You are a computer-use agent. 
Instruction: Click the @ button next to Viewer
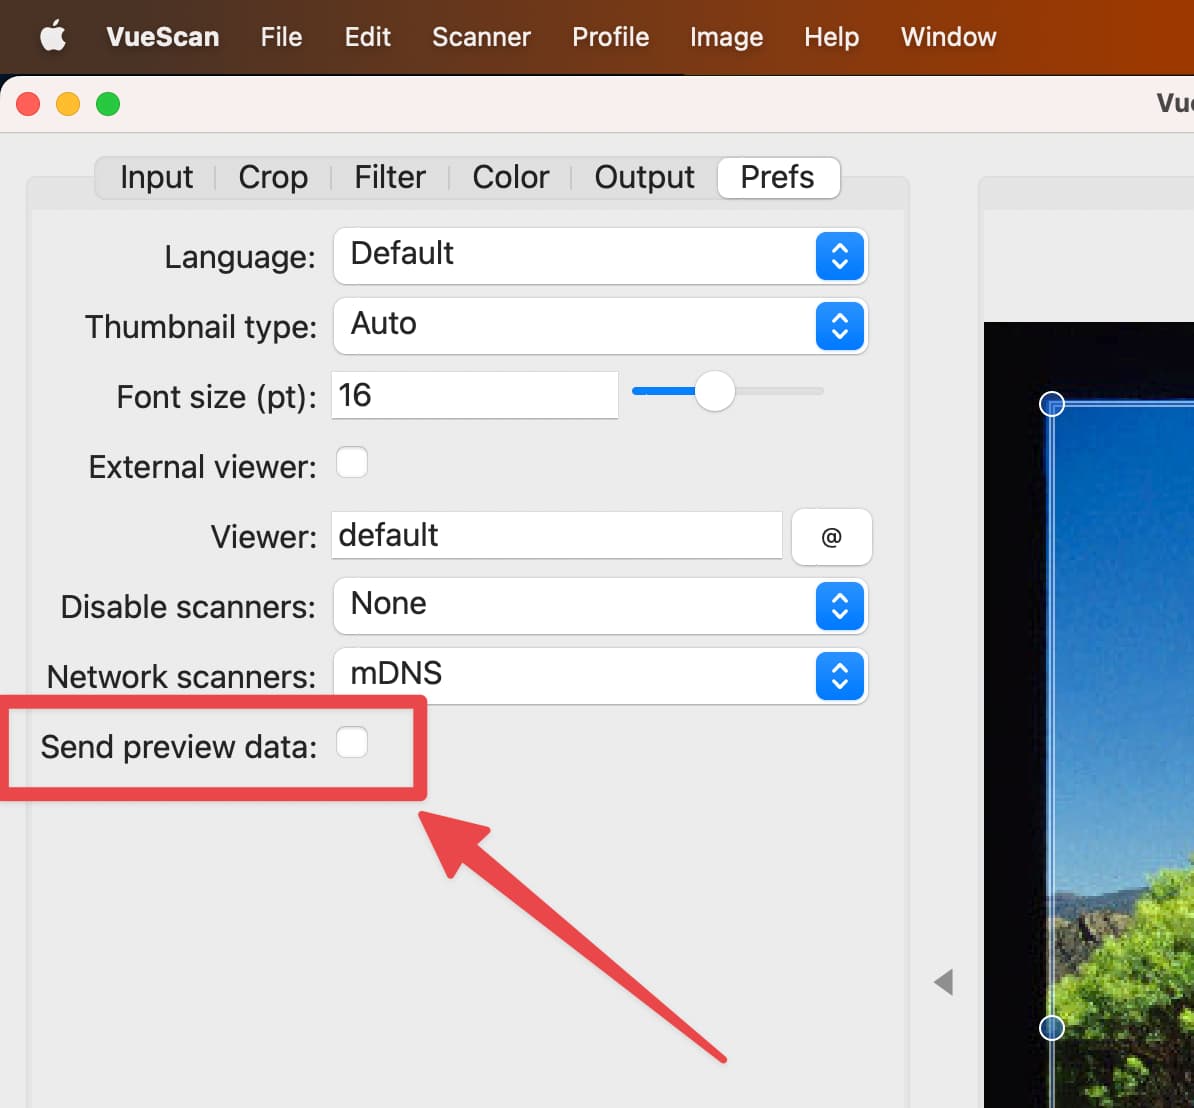pyautogui.click(x=831, y=537)
